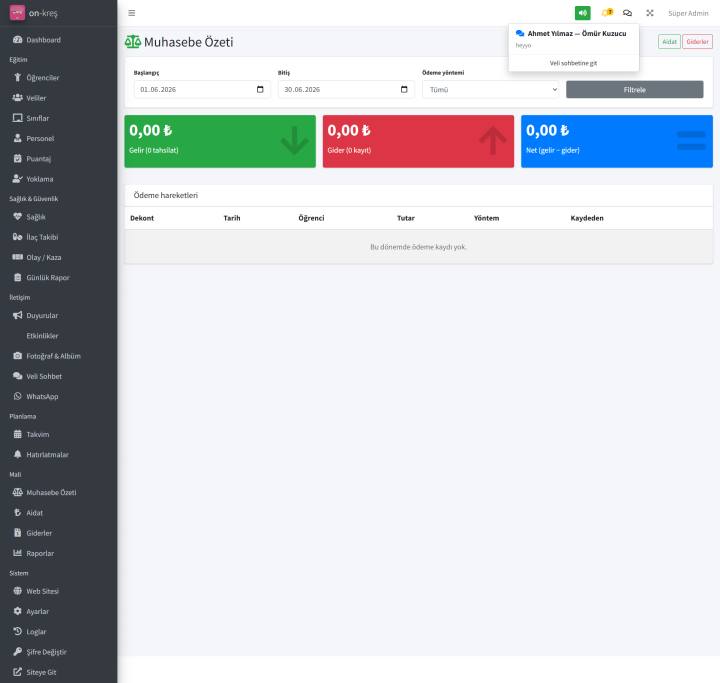Viewport: 720px width, 683px height.
Task: Click the red Giderler button at top right
Action: [x=698, y=42]
